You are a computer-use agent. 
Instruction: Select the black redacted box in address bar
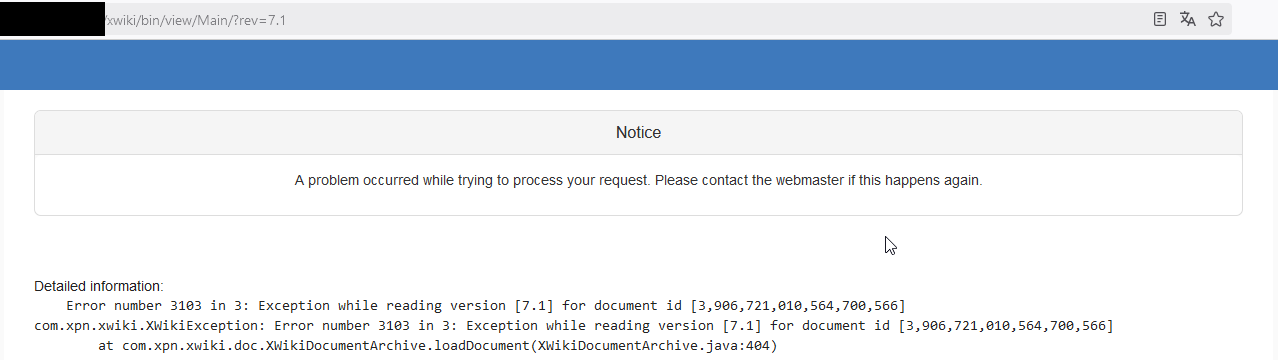[x=52, y=19]
